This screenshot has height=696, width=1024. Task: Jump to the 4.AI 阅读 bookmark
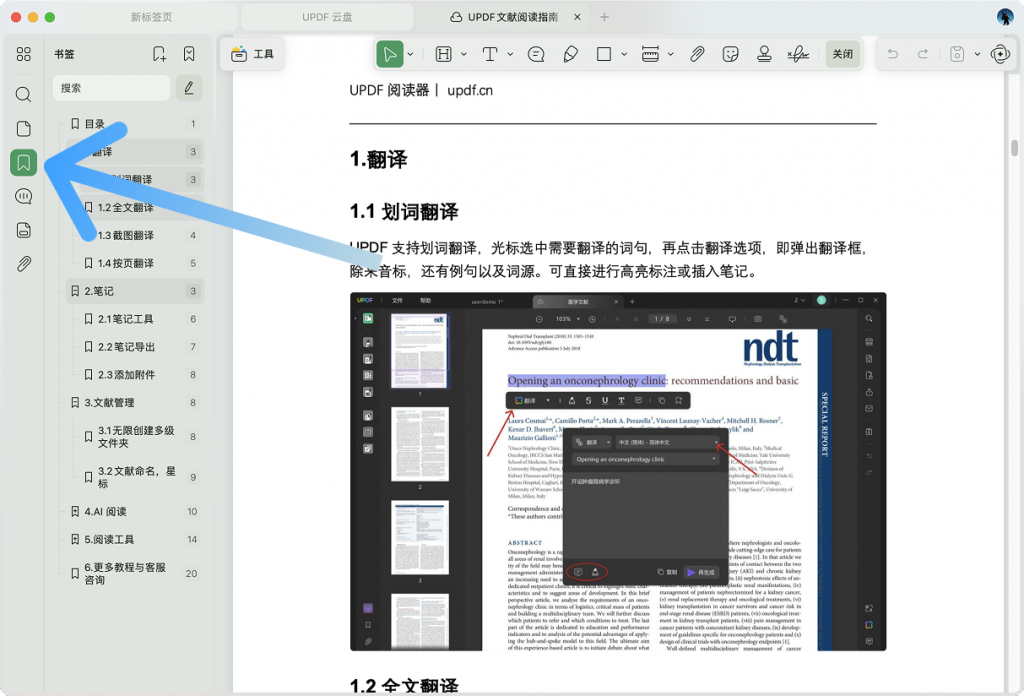click(135, 512)
